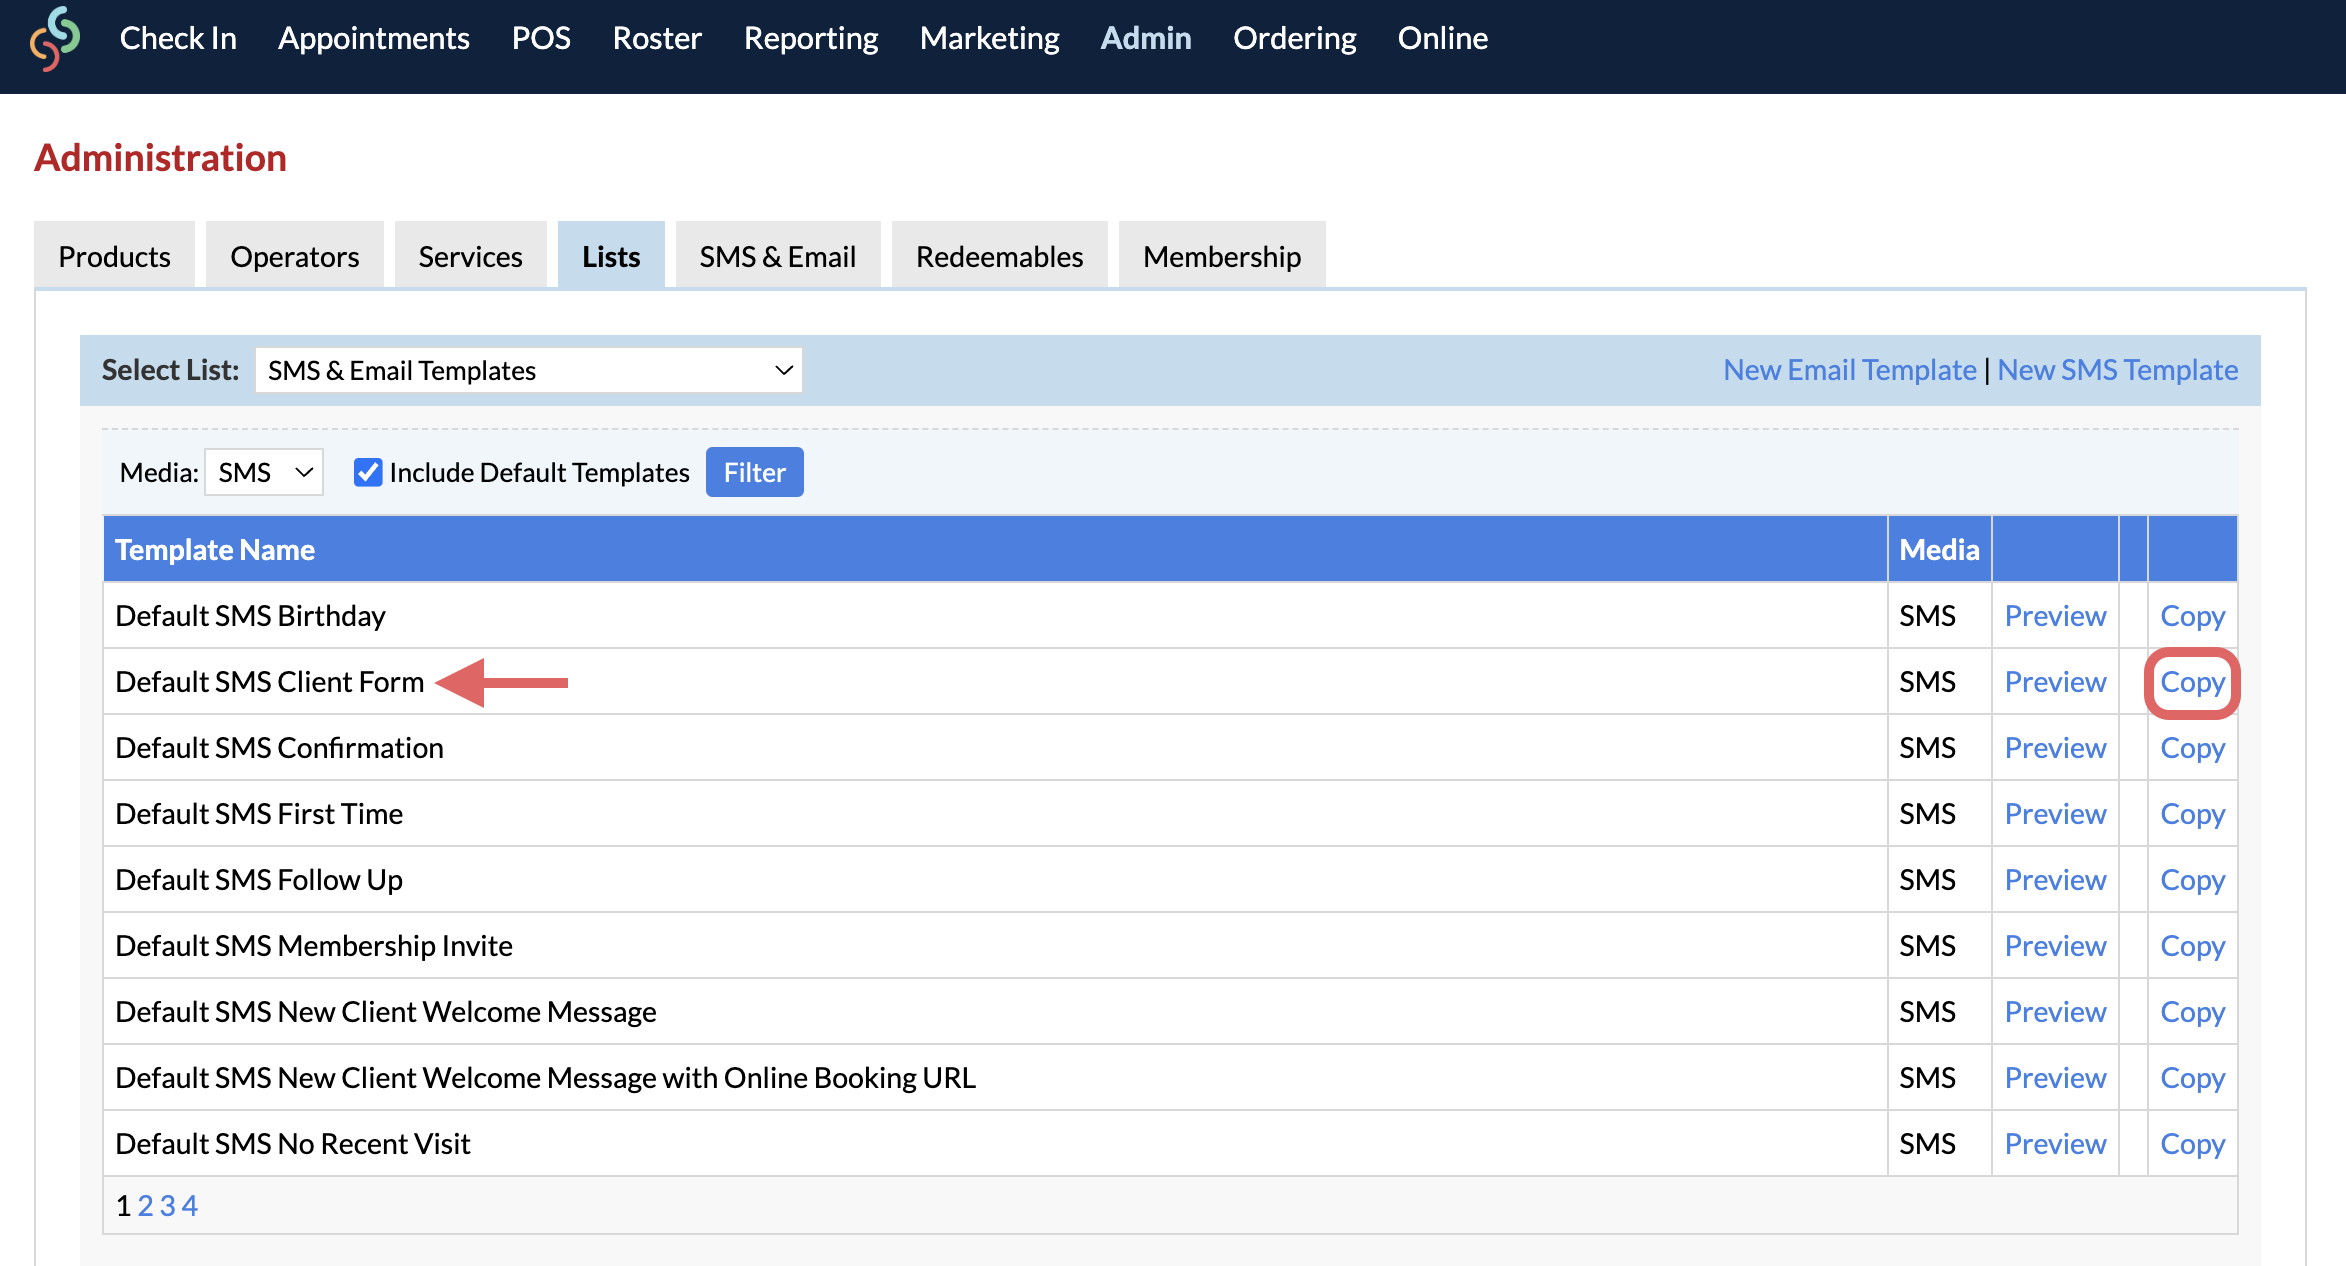Copy the Default SMS Follow Up template
Viewport: 2346px width, 1266px height.
coord(2192,879)
